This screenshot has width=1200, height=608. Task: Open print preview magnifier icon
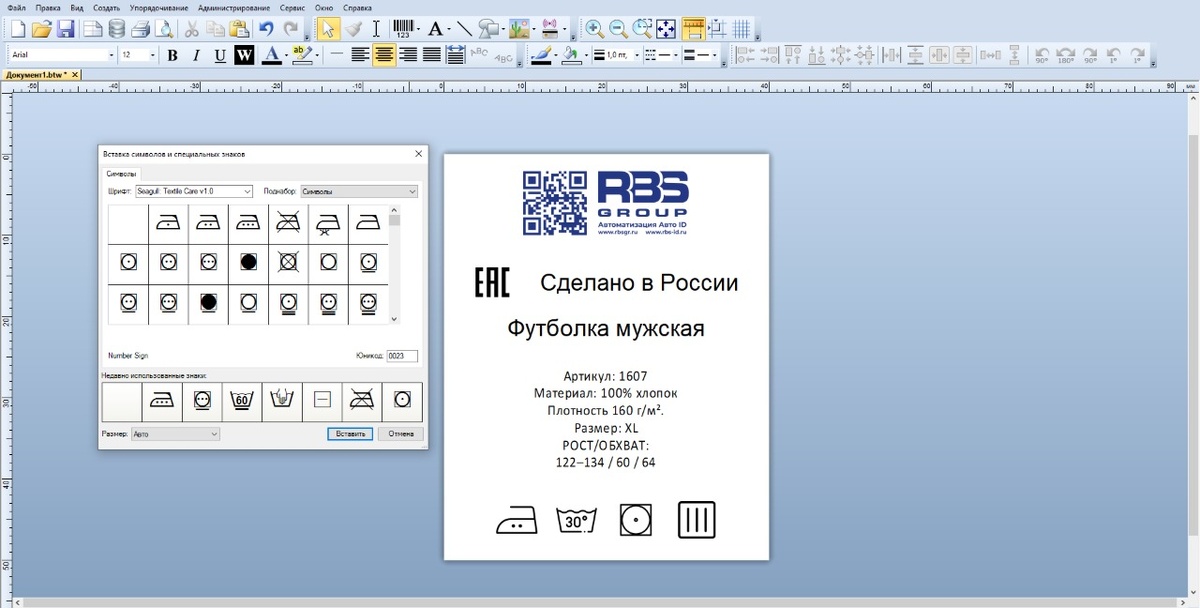click(x=165, y=29)
